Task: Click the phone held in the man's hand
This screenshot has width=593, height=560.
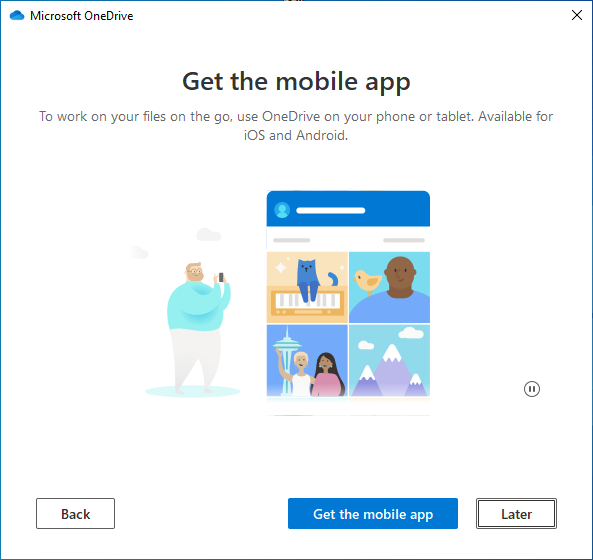Action: pos(221,277)
